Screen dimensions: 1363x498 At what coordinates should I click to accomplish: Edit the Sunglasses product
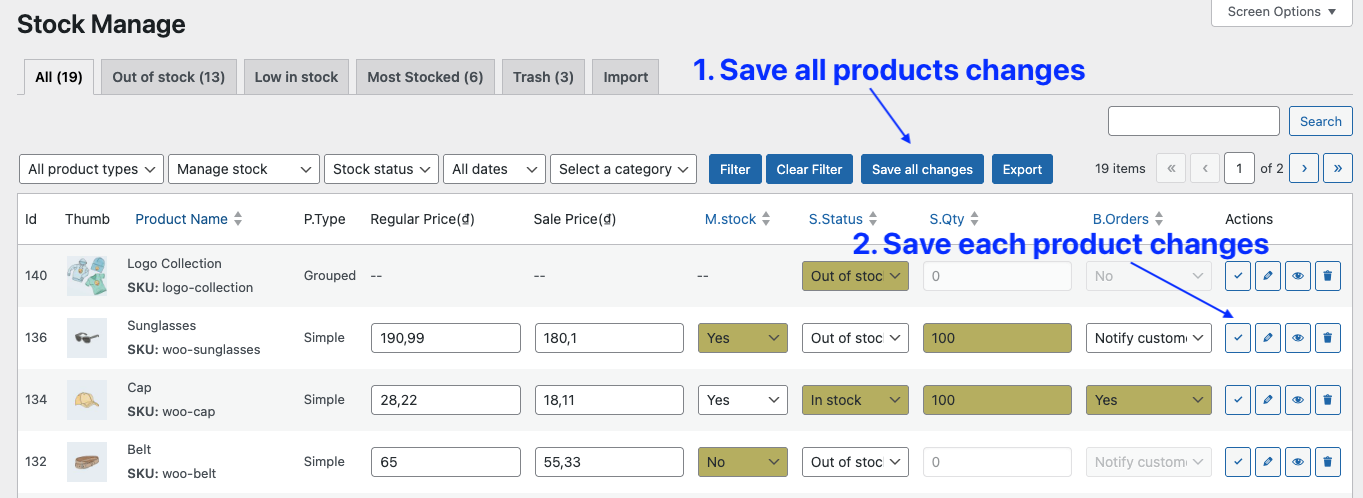[x=1268, y=338]
